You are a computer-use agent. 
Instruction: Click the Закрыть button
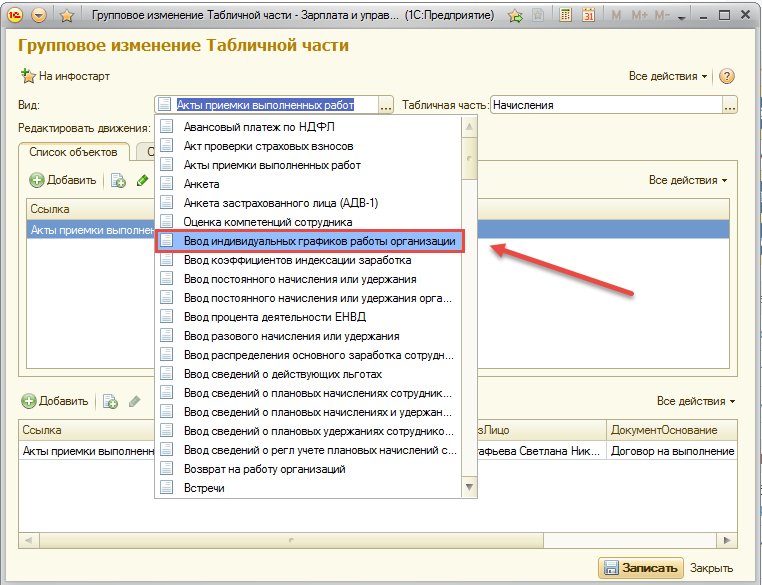click(x=711, y=568)
